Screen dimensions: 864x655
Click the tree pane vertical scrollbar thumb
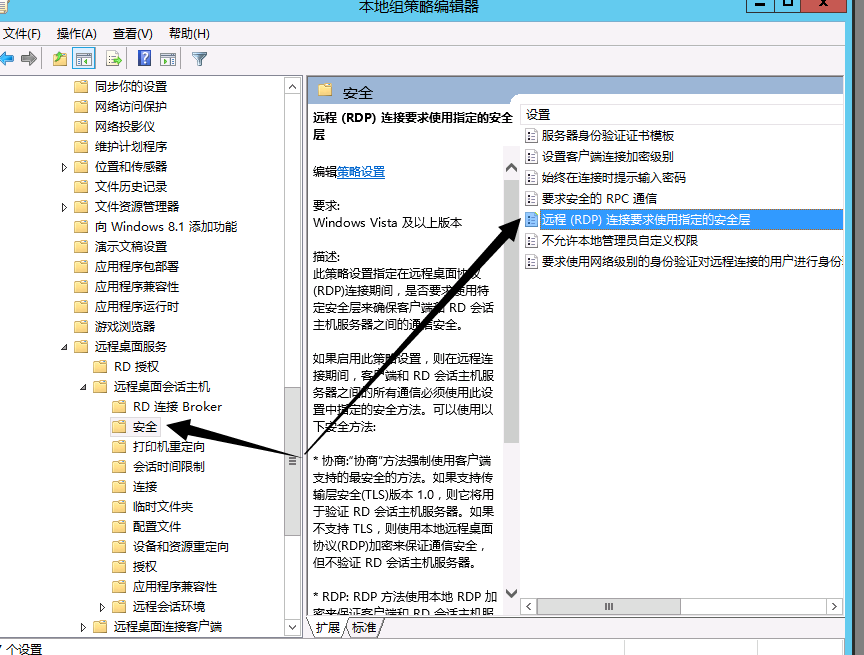pos(293,461)
